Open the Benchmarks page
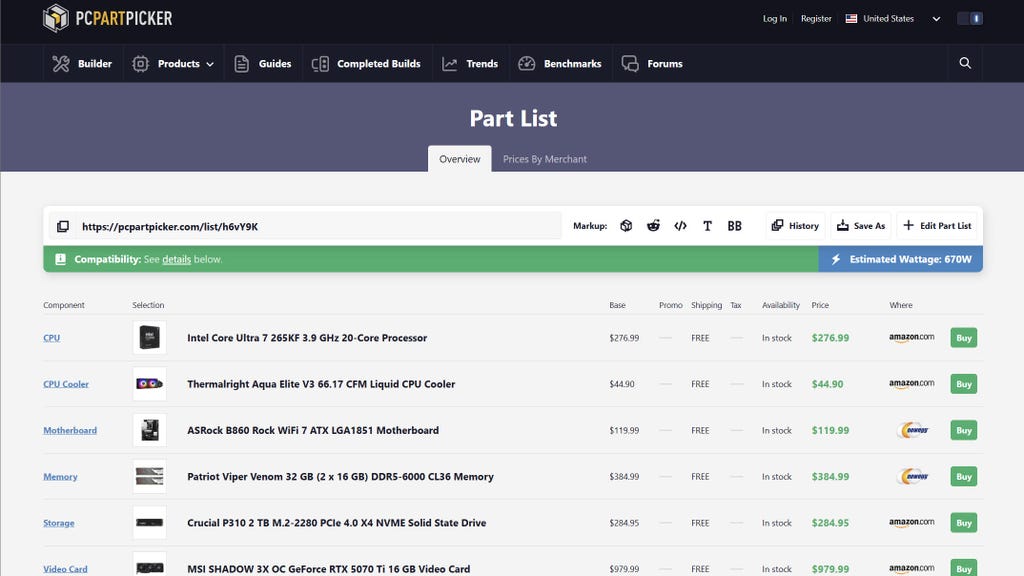The height and width of the screenshot is (576, 1024). coord(560,63)
